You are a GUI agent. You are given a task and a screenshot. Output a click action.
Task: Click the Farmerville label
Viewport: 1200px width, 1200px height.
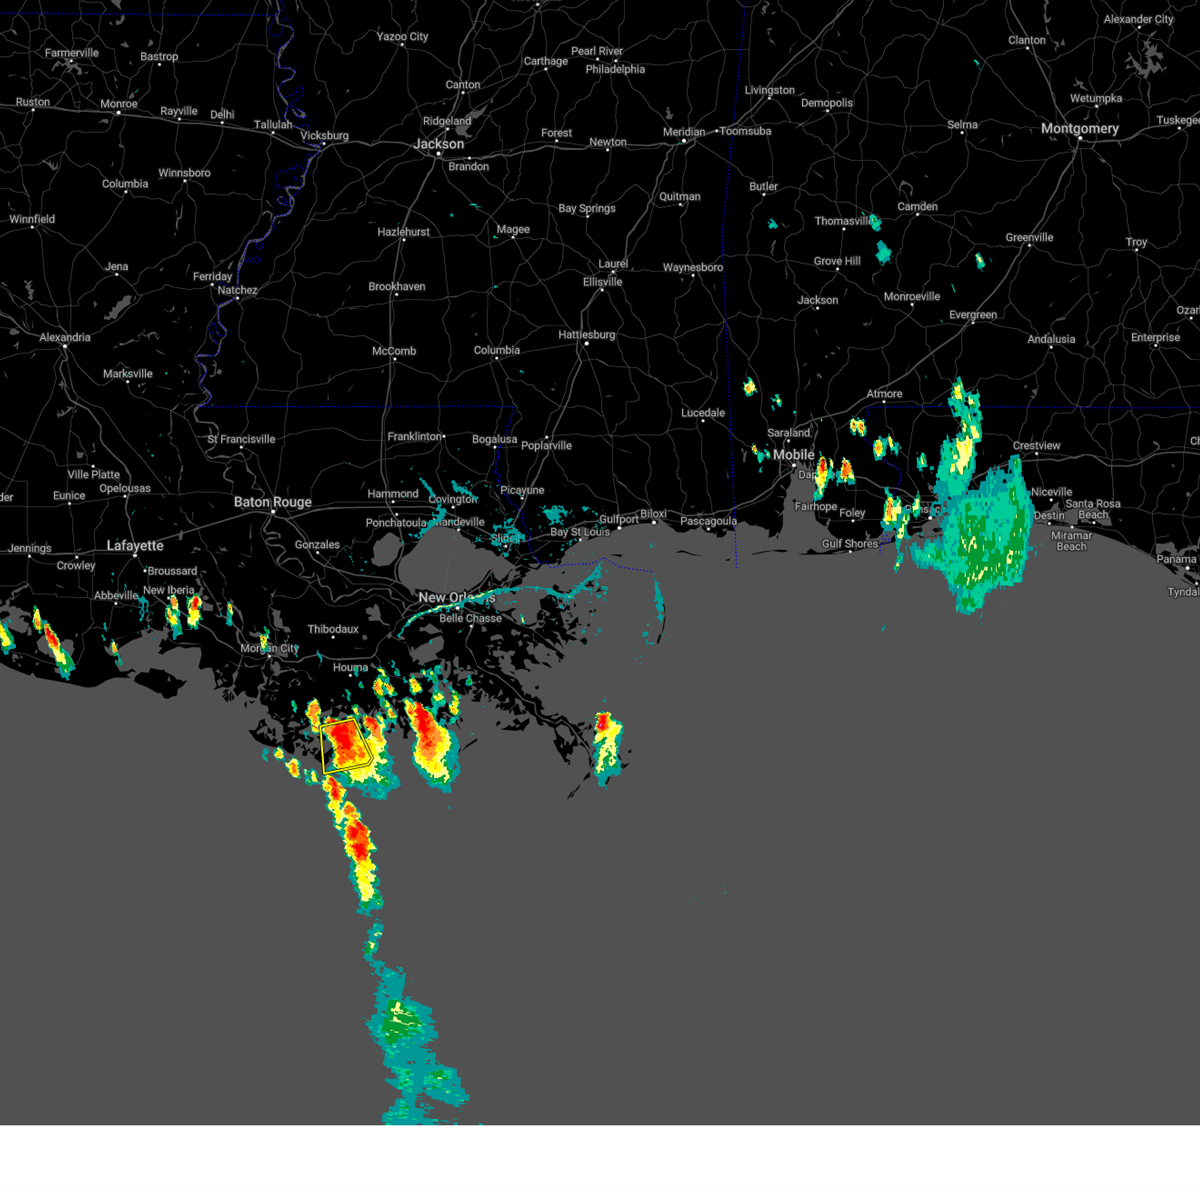pyautogui.click(x=72, y=53)
